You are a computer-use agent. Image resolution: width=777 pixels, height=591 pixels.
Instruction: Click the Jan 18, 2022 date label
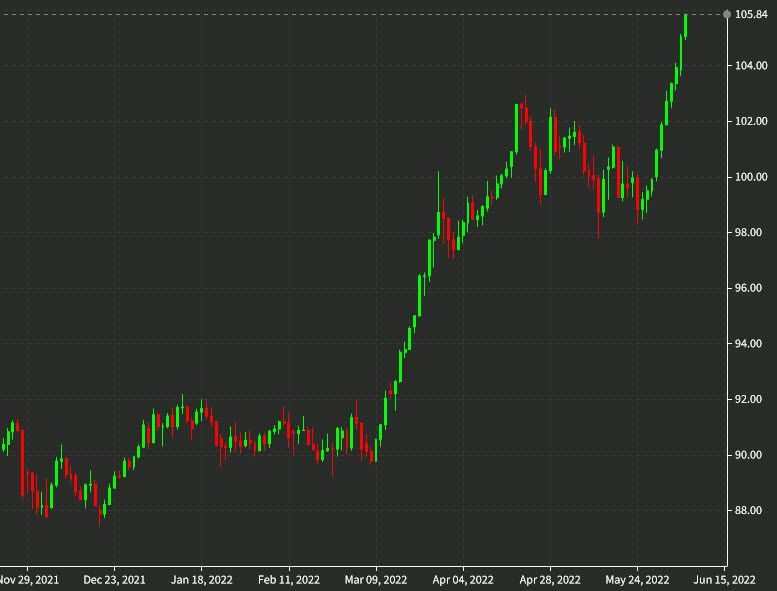click(202, 580)
